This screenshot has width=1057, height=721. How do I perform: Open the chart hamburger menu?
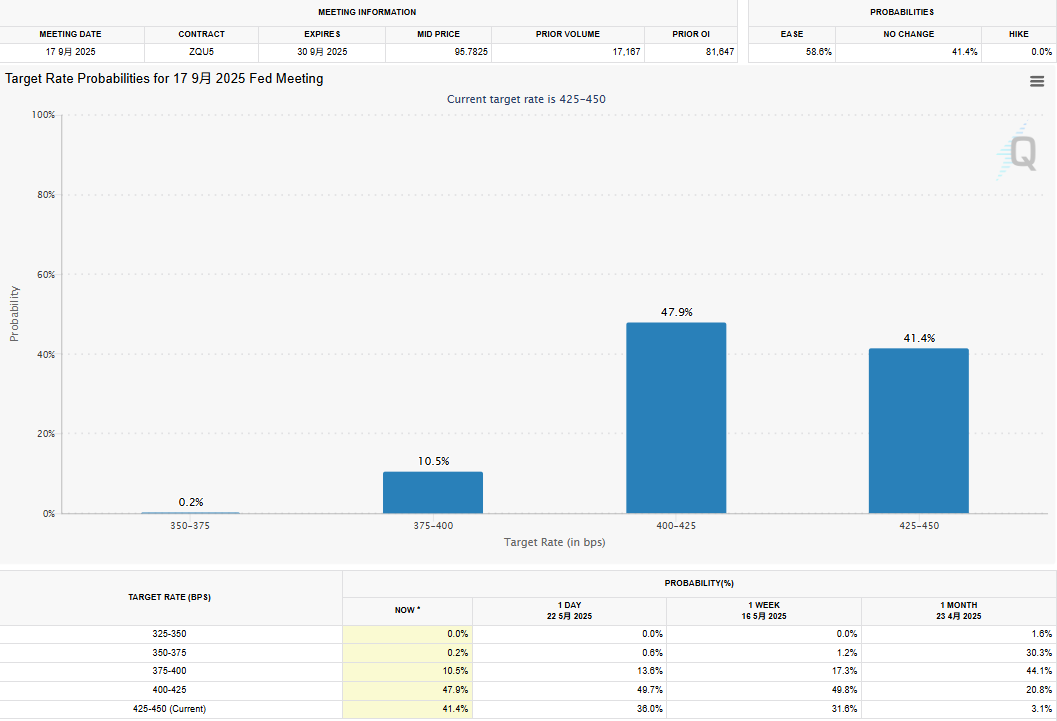pos(1037,82)
